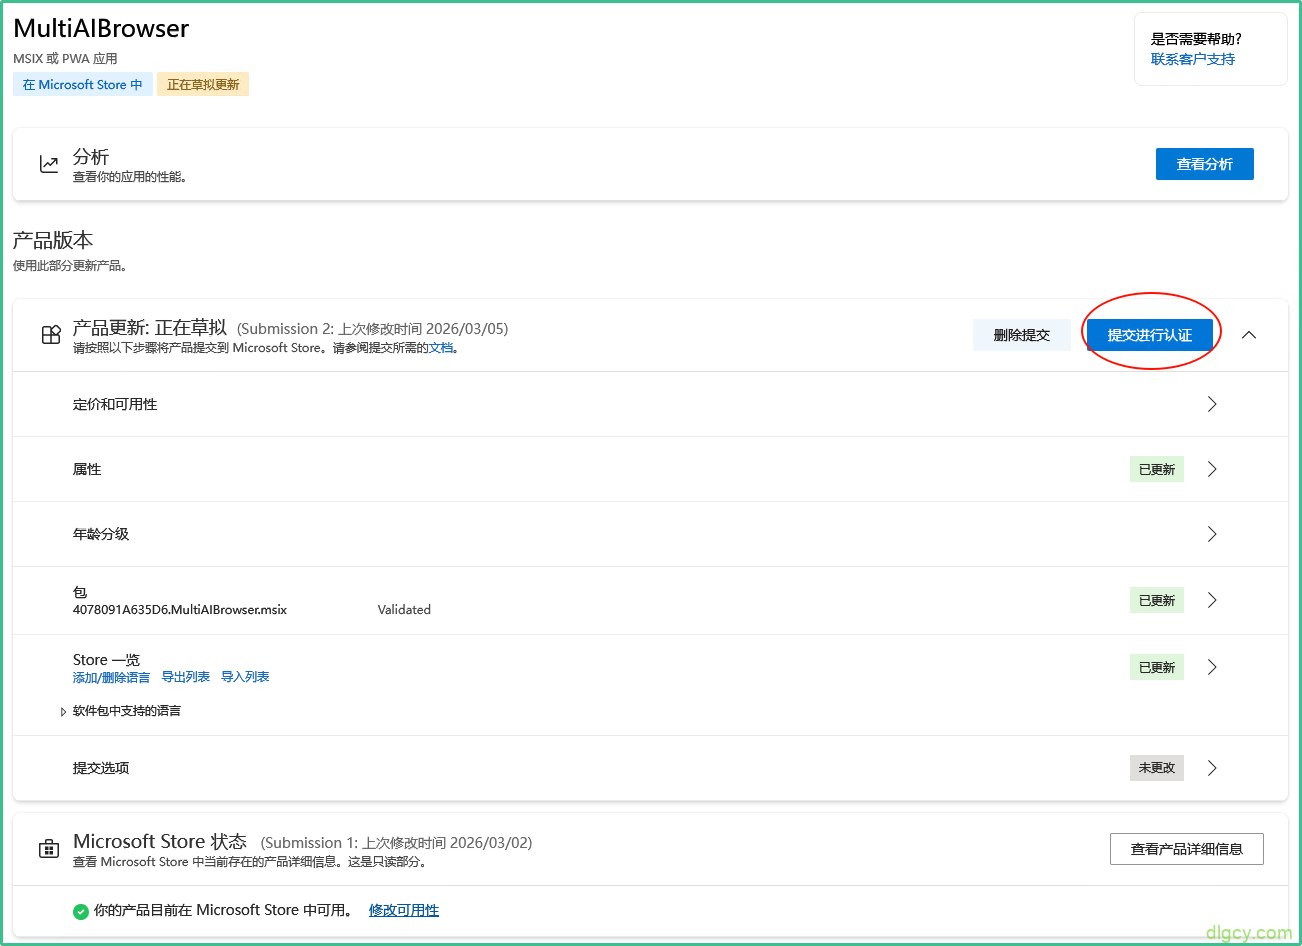The height and width of the screenshot is (946, 1302).
Task: Collapse the 产品更新 section using its chevron
Action: click(1248, 335)
